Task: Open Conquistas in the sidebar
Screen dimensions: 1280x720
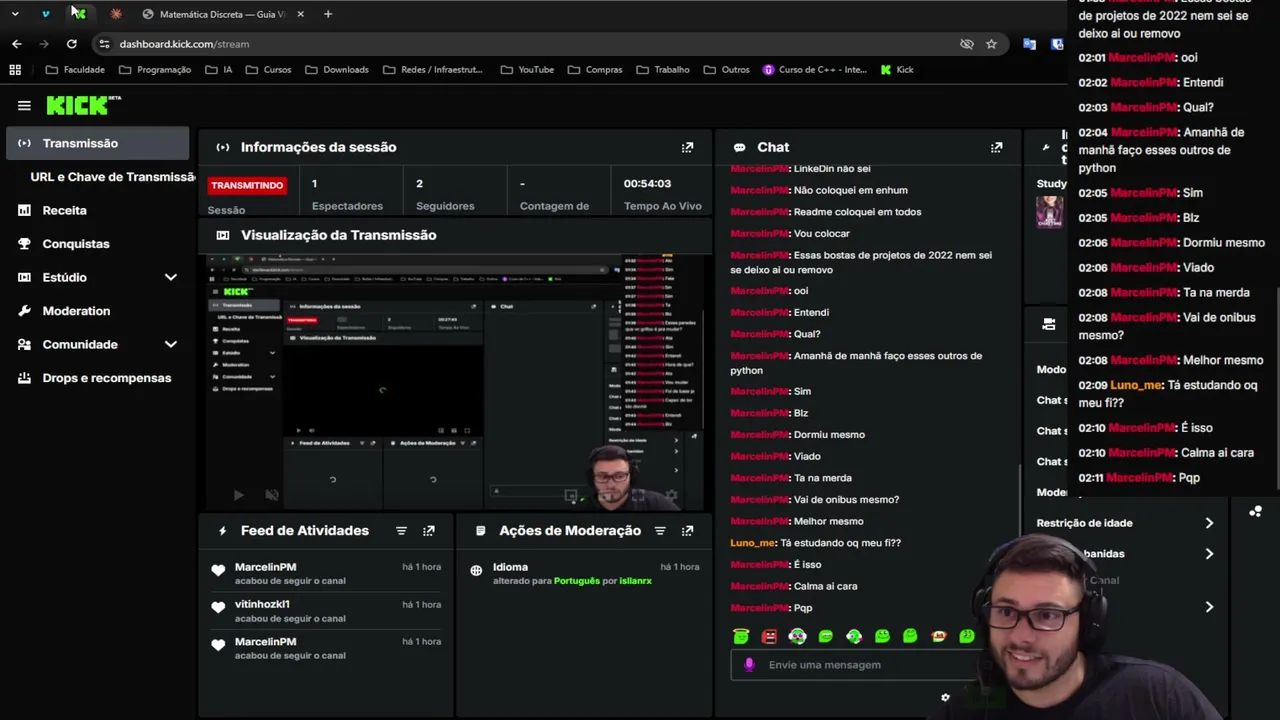Action: 76,244
